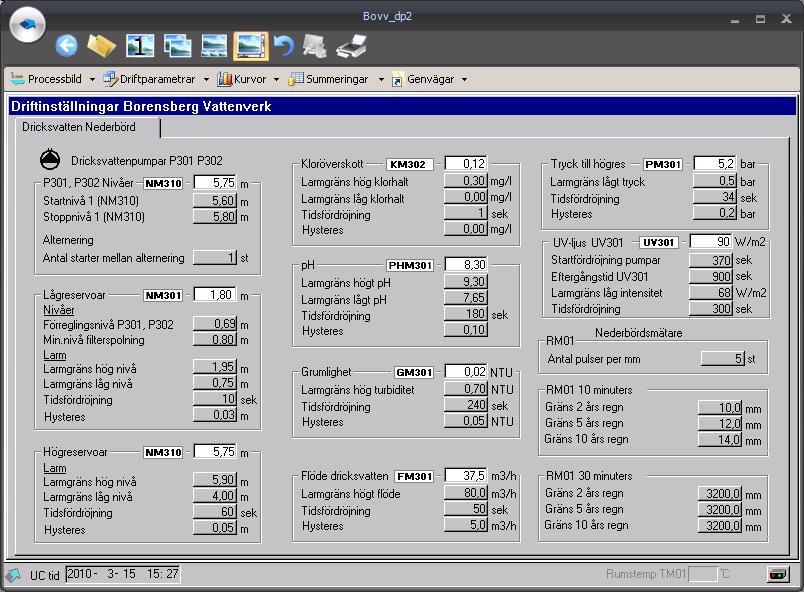Select the Larmgräns hög turbiditet field
The width and height of the screenshot is (804, 592).
(465, 389)
